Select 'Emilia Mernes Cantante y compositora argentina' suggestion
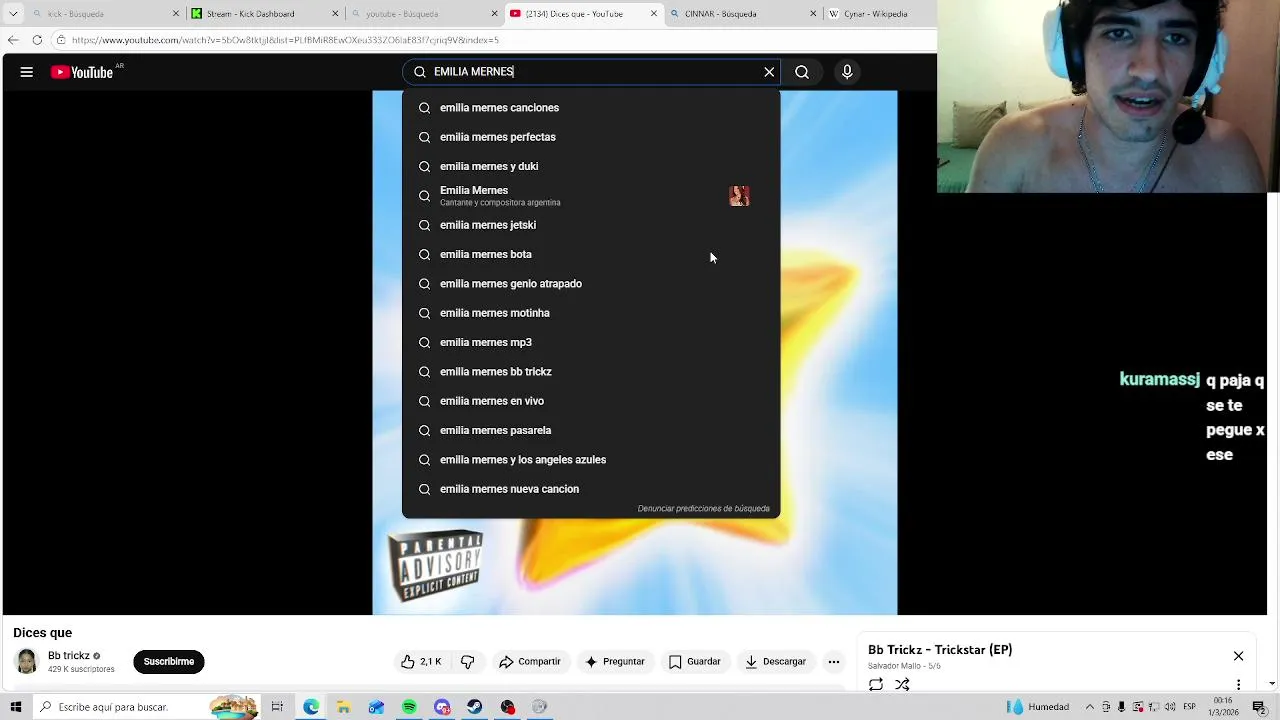 click(x=591, y=196)
